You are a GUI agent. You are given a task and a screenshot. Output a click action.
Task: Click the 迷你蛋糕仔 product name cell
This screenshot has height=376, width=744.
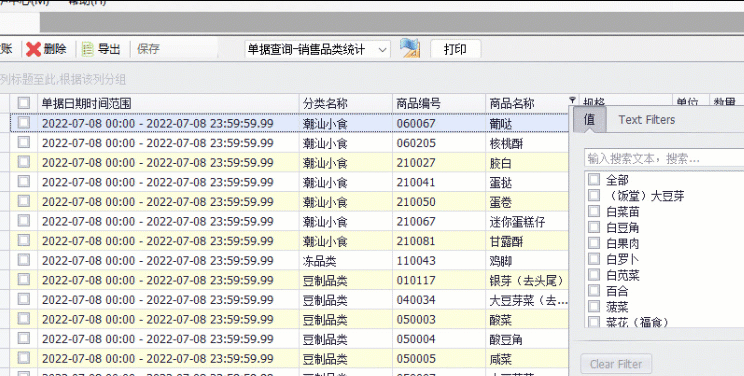coord(527,221)
